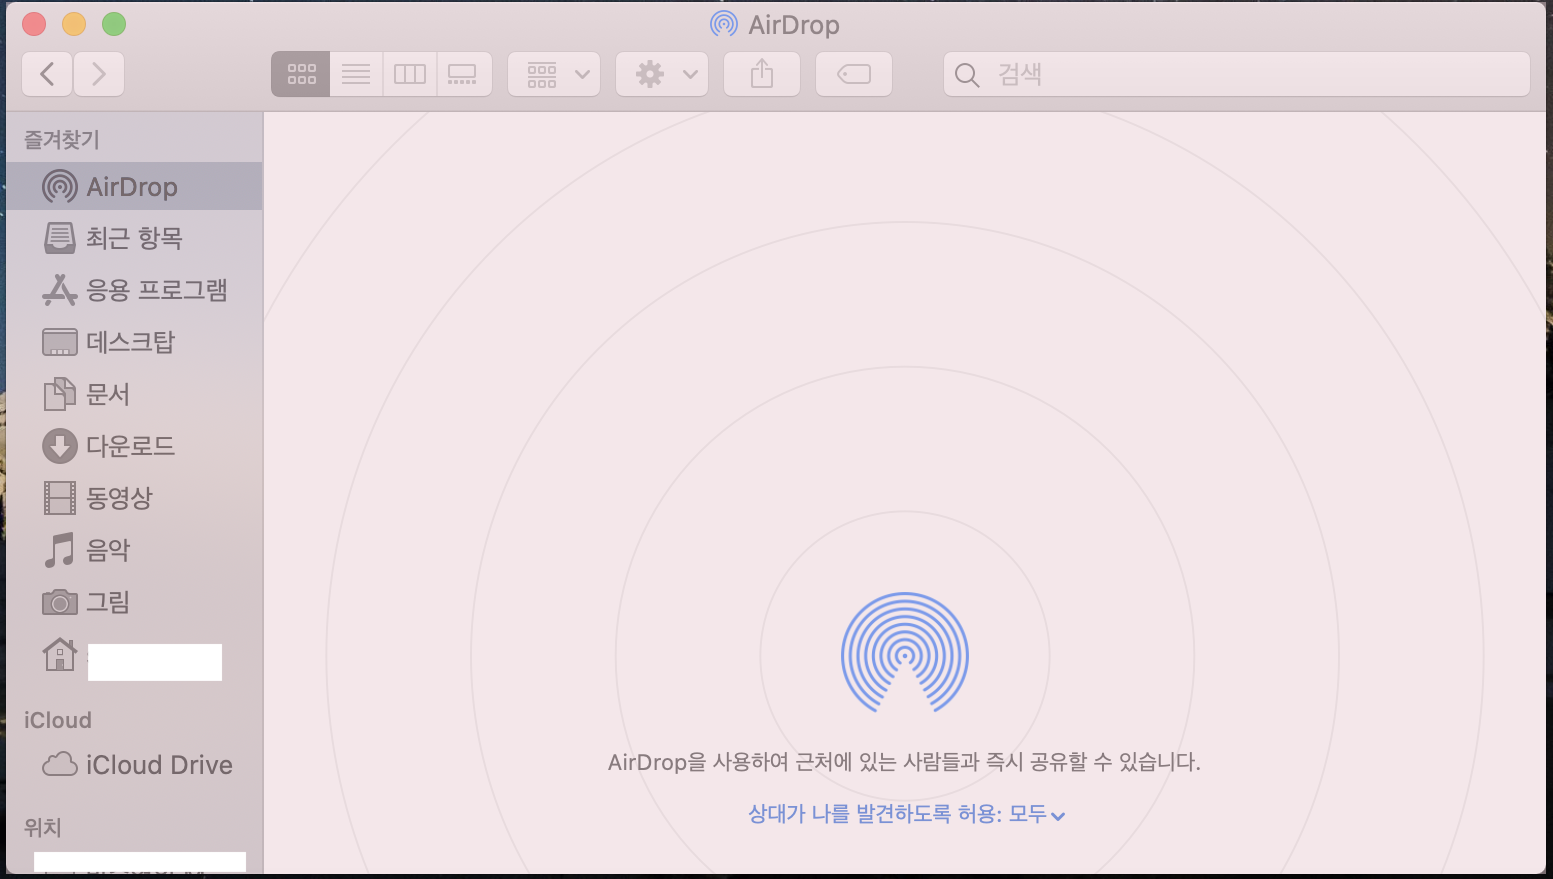Open 상대가 나를 발견하도록 허용: 모두 dropdown
The width and height of the screenshot is (1553, 879).
point(907,814)
